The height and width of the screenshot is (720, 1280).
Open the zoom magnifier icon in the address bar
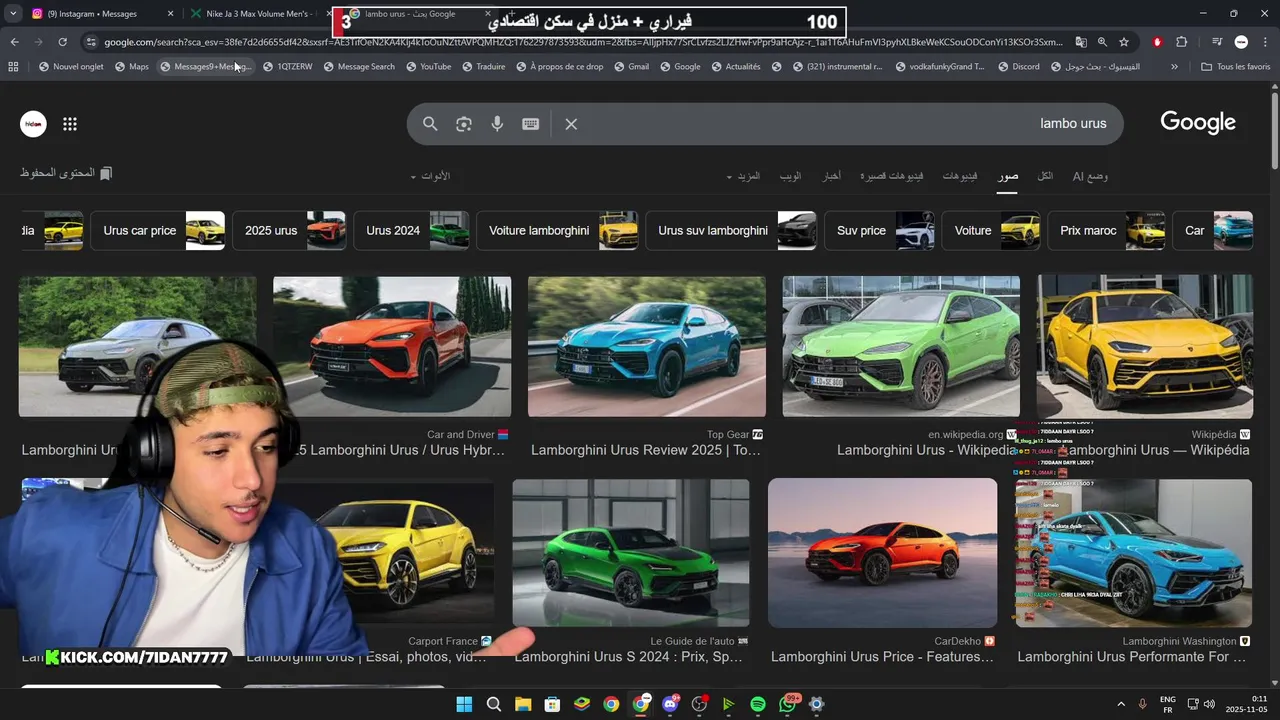click(1102, 42)
